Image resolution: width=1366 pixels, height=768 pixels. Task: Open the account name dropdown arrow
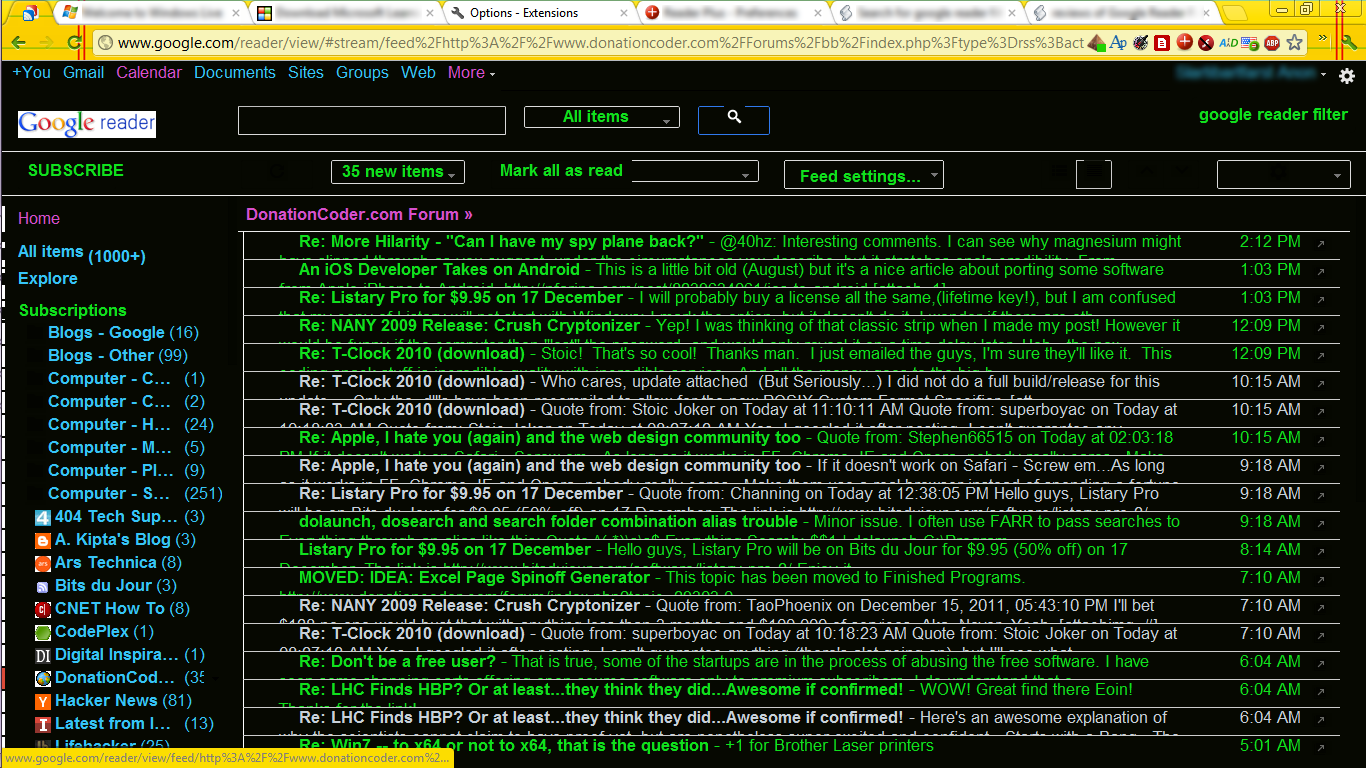1323,75
